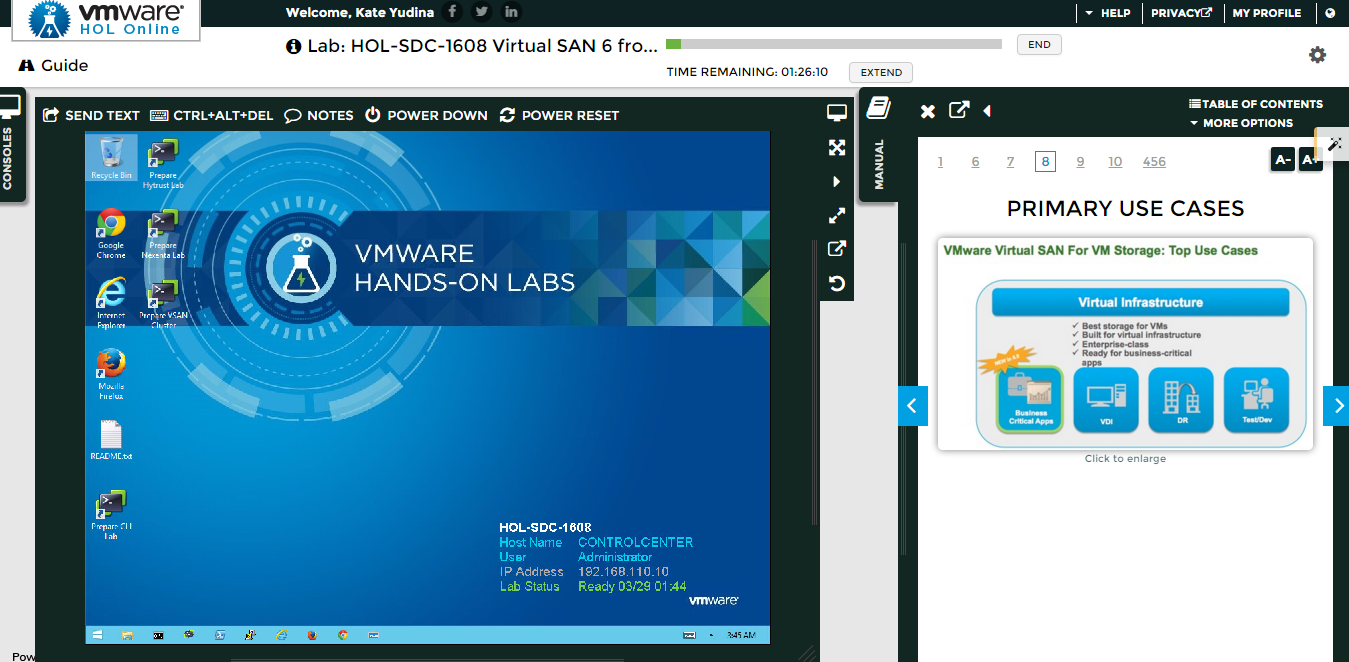Go to manual page 6

(x=975, y=162)
